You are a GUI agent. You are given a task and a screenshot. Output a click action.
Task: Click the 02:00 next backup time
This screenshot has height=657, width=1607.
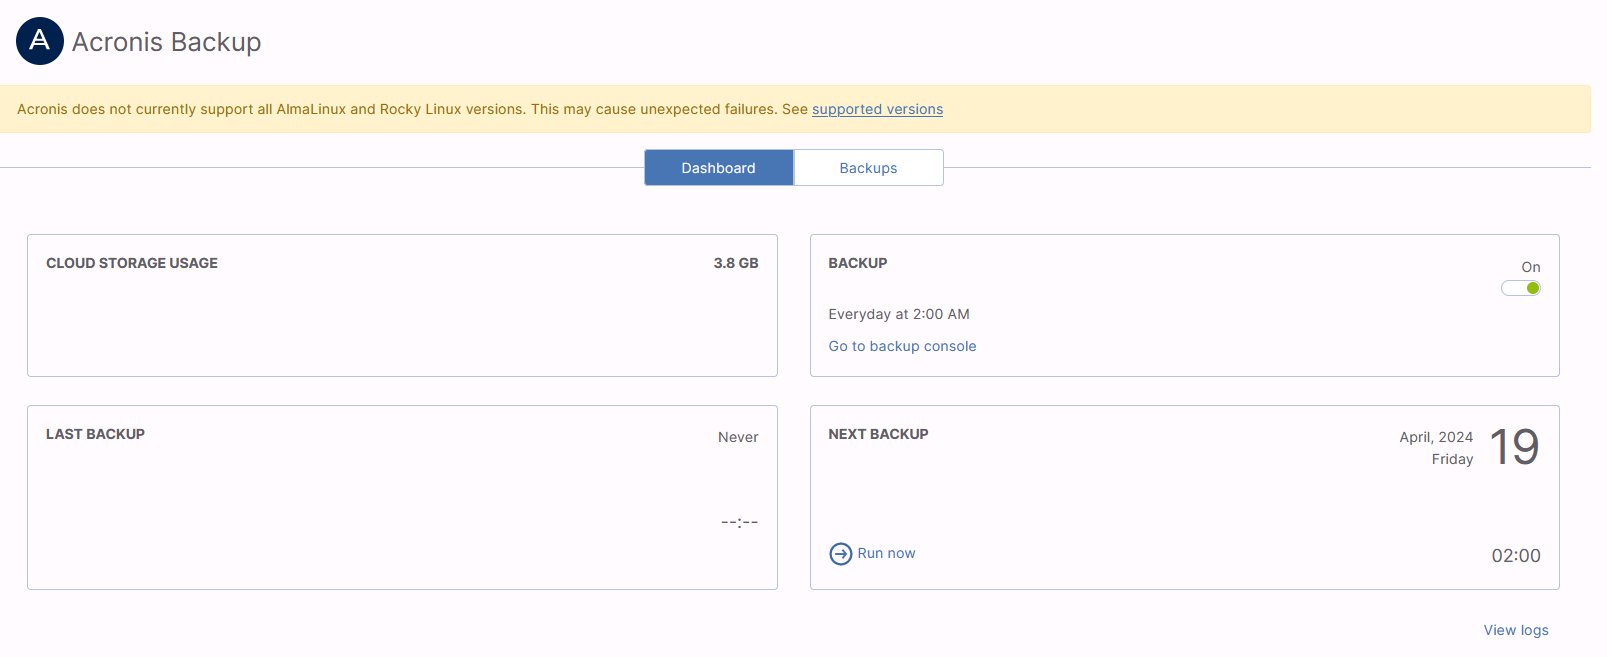pos(1516,556)
